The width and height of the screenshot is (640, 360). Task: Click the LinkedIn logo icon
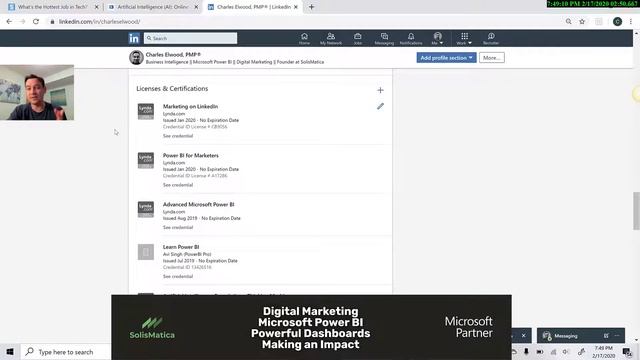134,38
